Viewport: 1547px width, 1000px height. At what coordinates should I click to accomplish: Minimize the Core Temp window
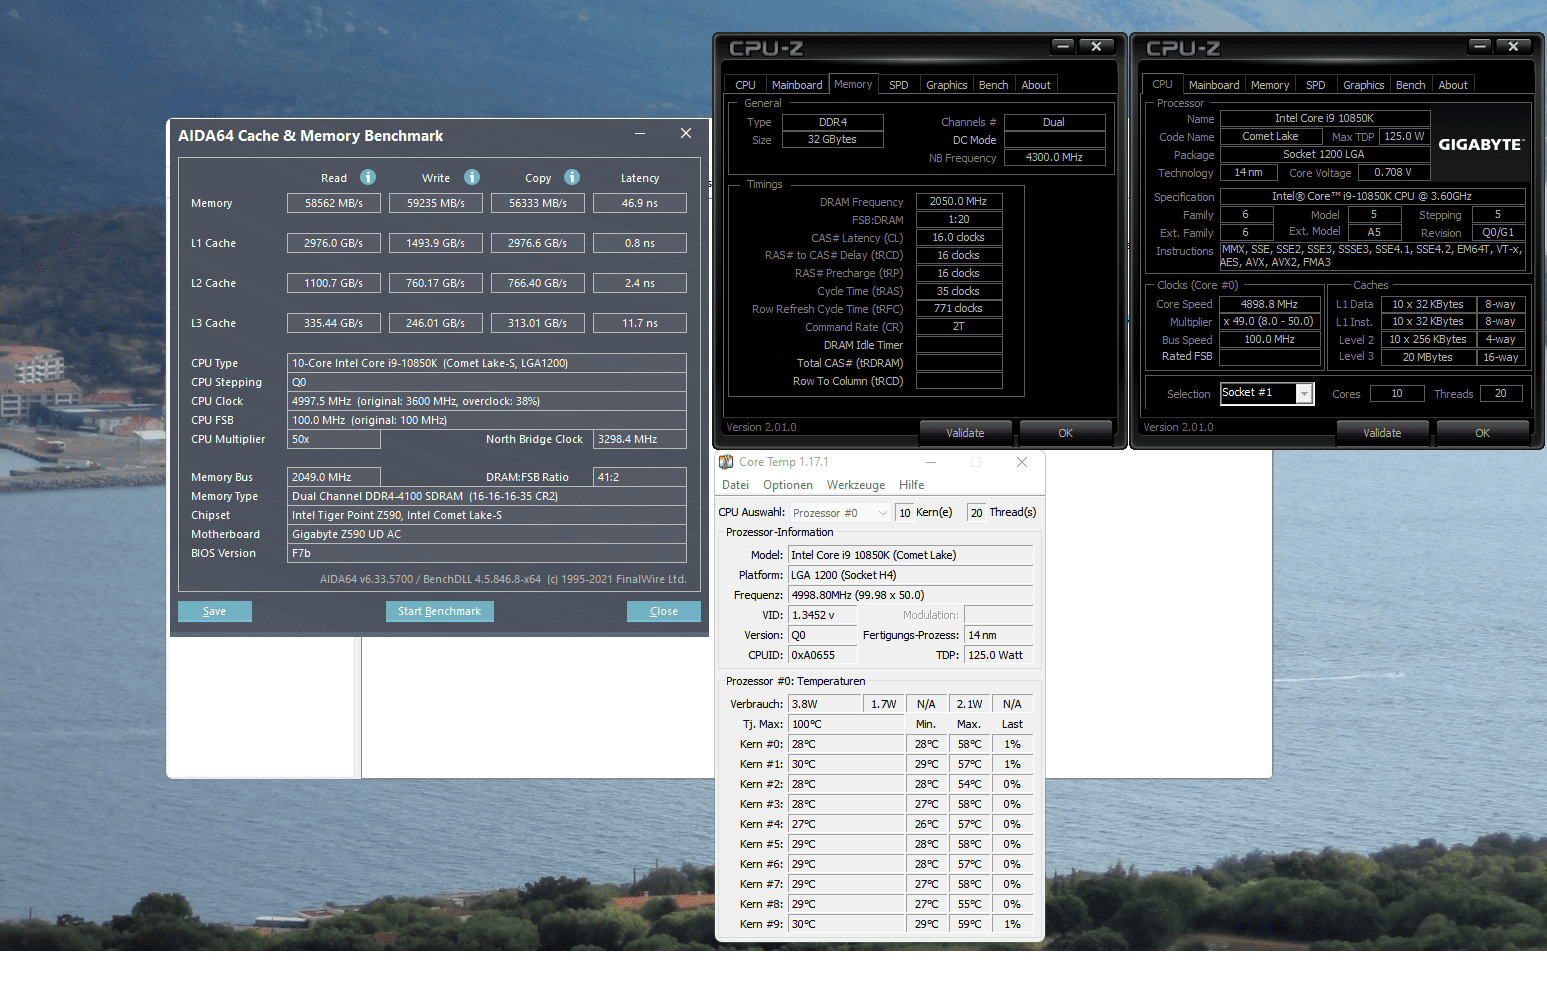click(931, 462)
